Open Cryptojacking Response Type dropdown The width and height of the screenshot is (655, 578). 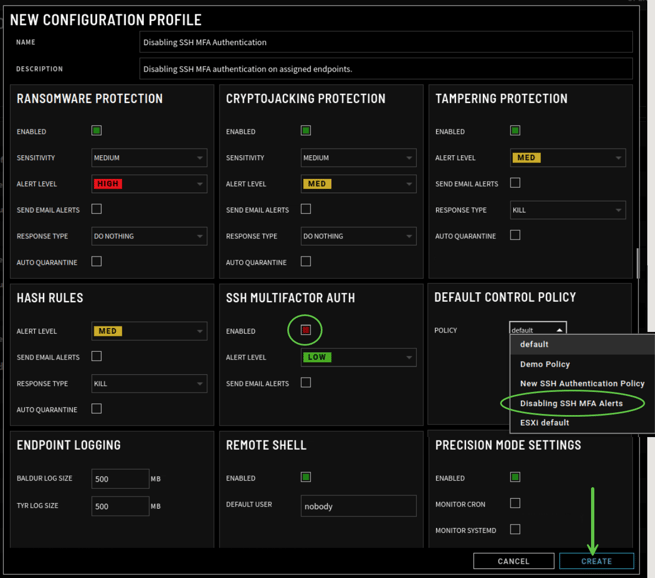pos(358,236)
